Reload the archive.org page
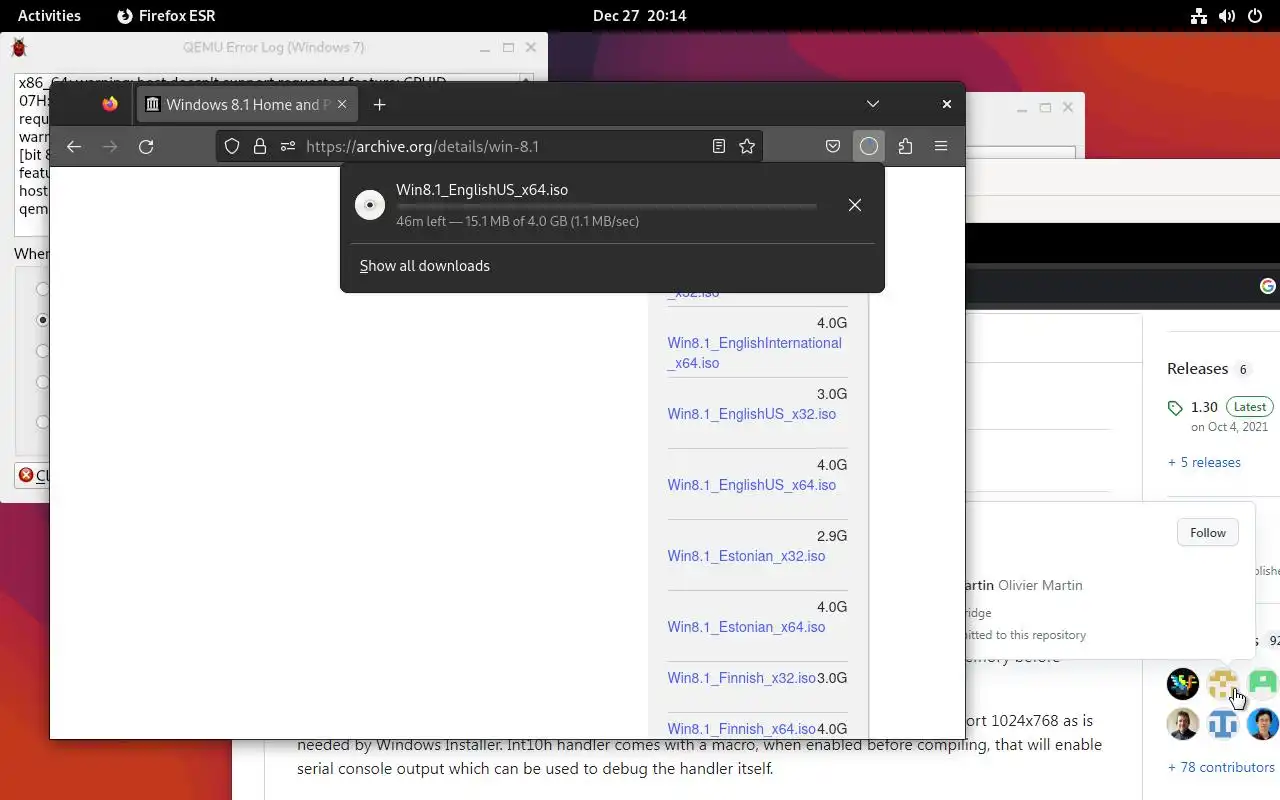This screenshot has width=1280, height=800. coord(146,146)
